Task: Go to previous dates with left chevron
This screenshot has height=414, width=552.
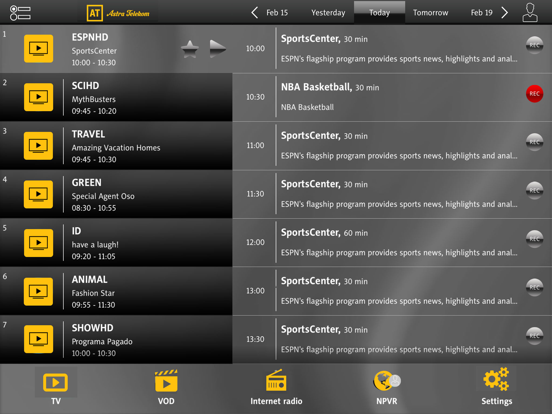Action: tap(255, 13)
